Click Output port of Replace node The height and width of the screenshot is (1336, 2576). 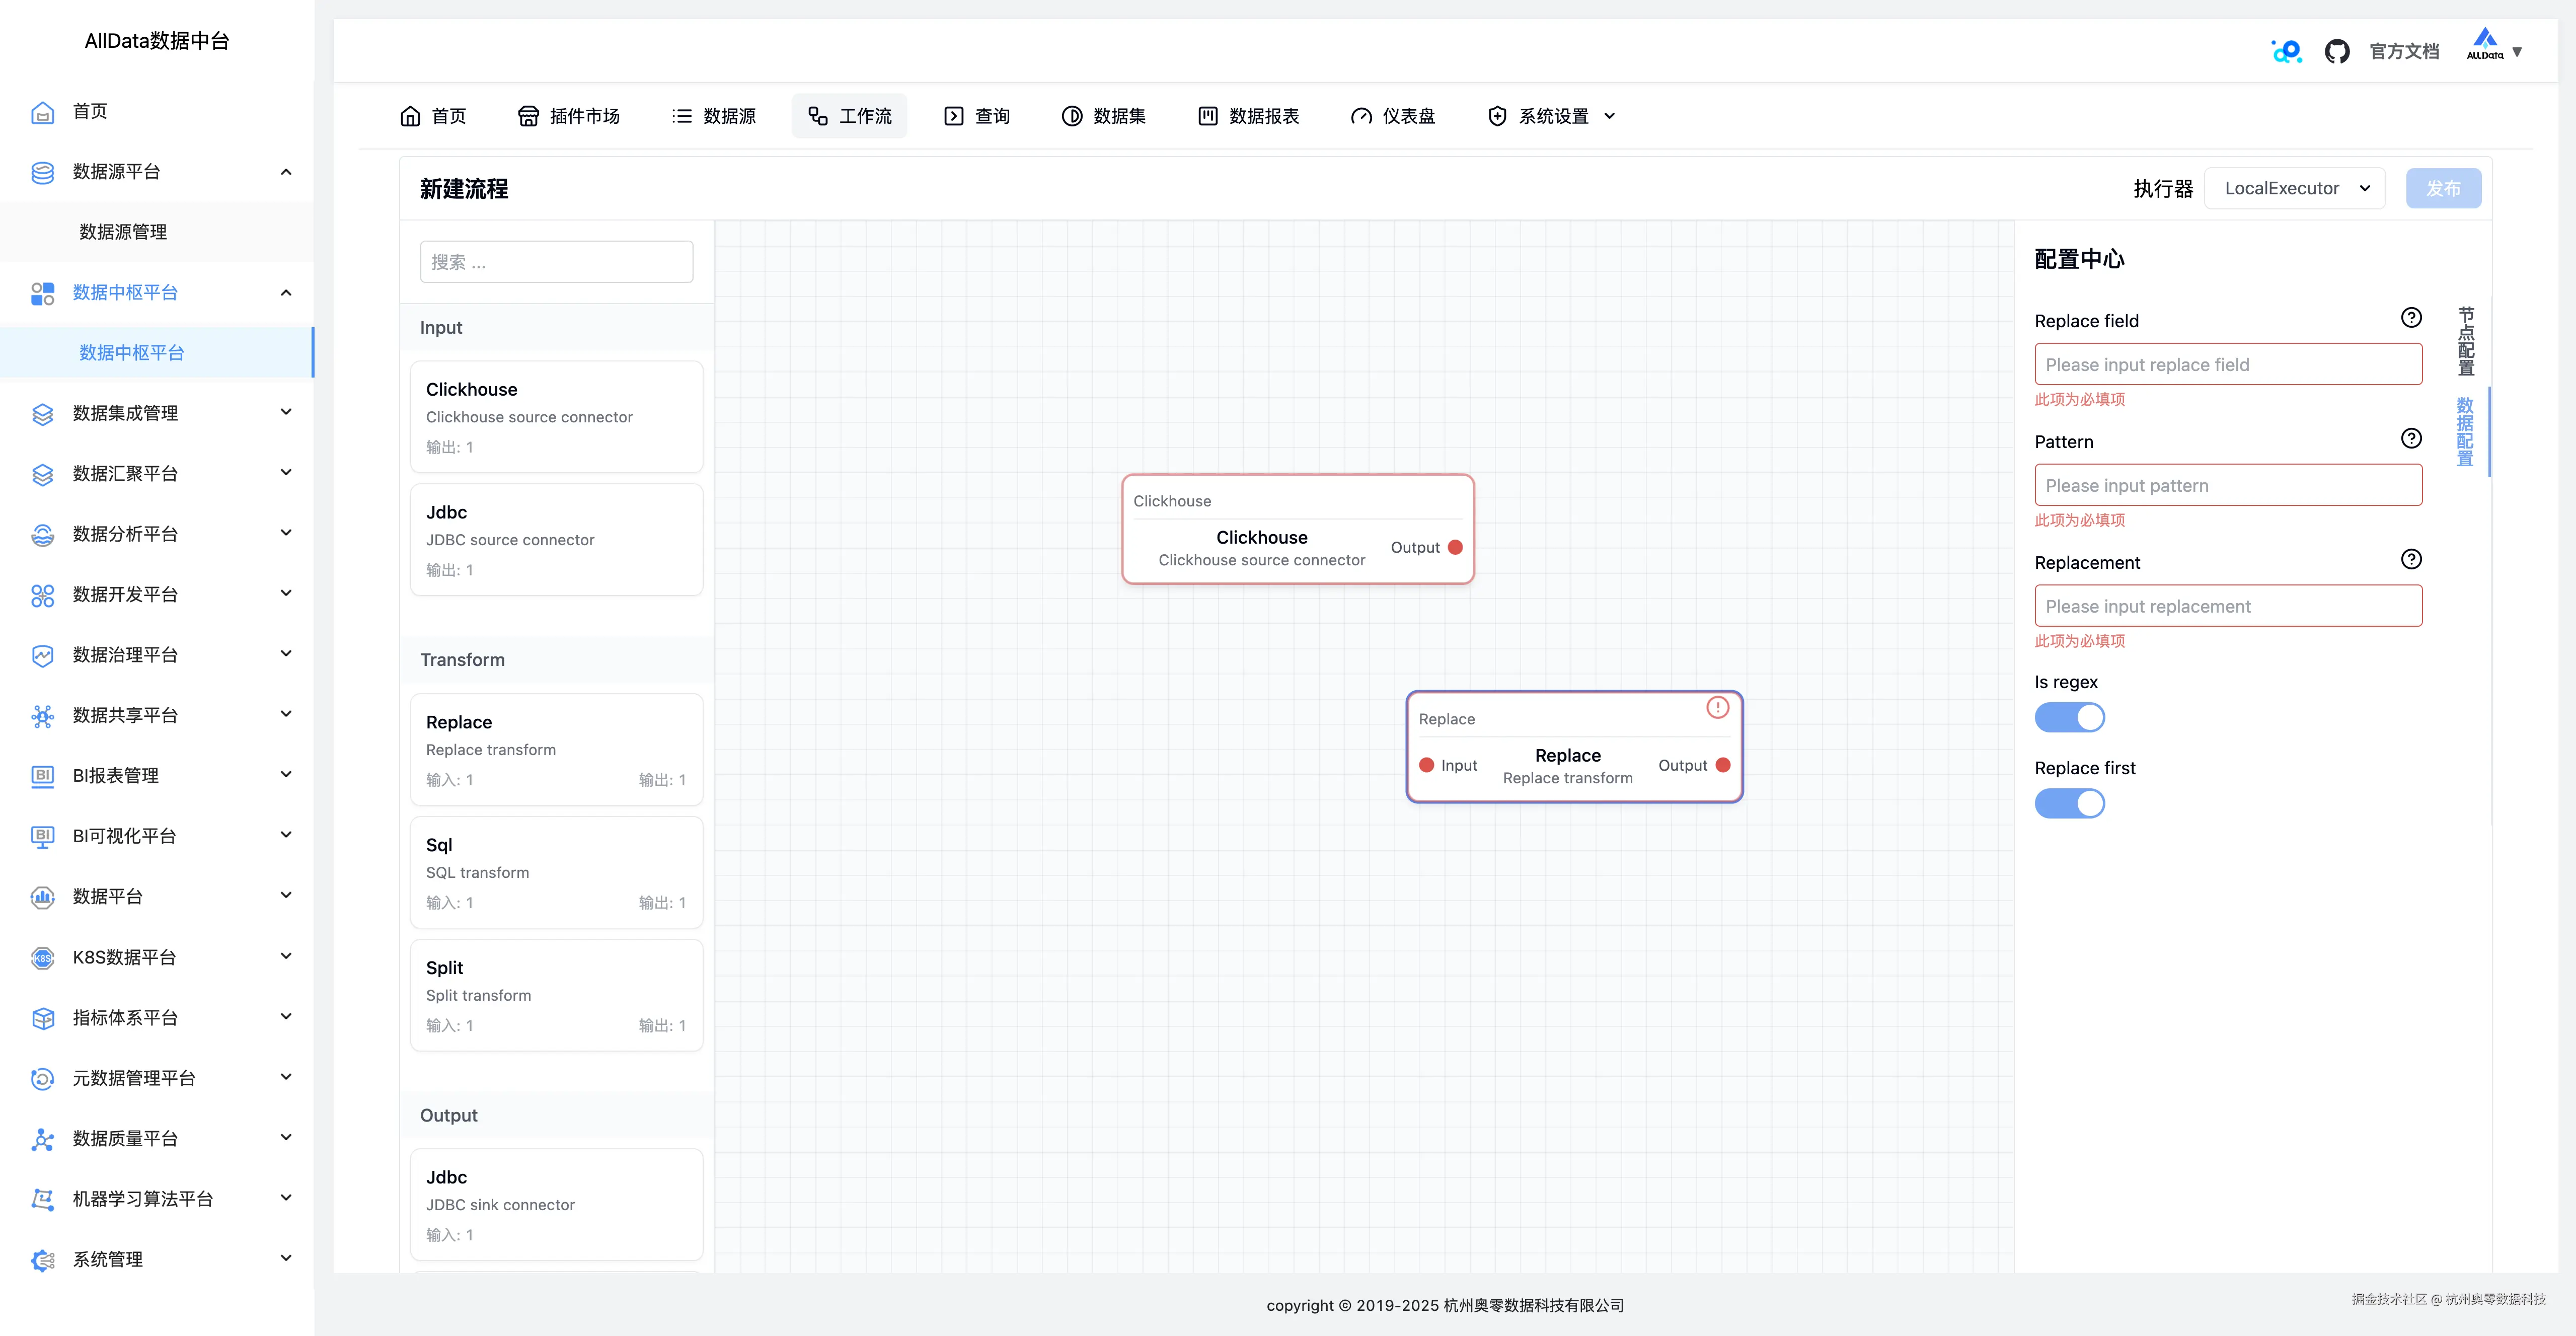coord(1723,766)
